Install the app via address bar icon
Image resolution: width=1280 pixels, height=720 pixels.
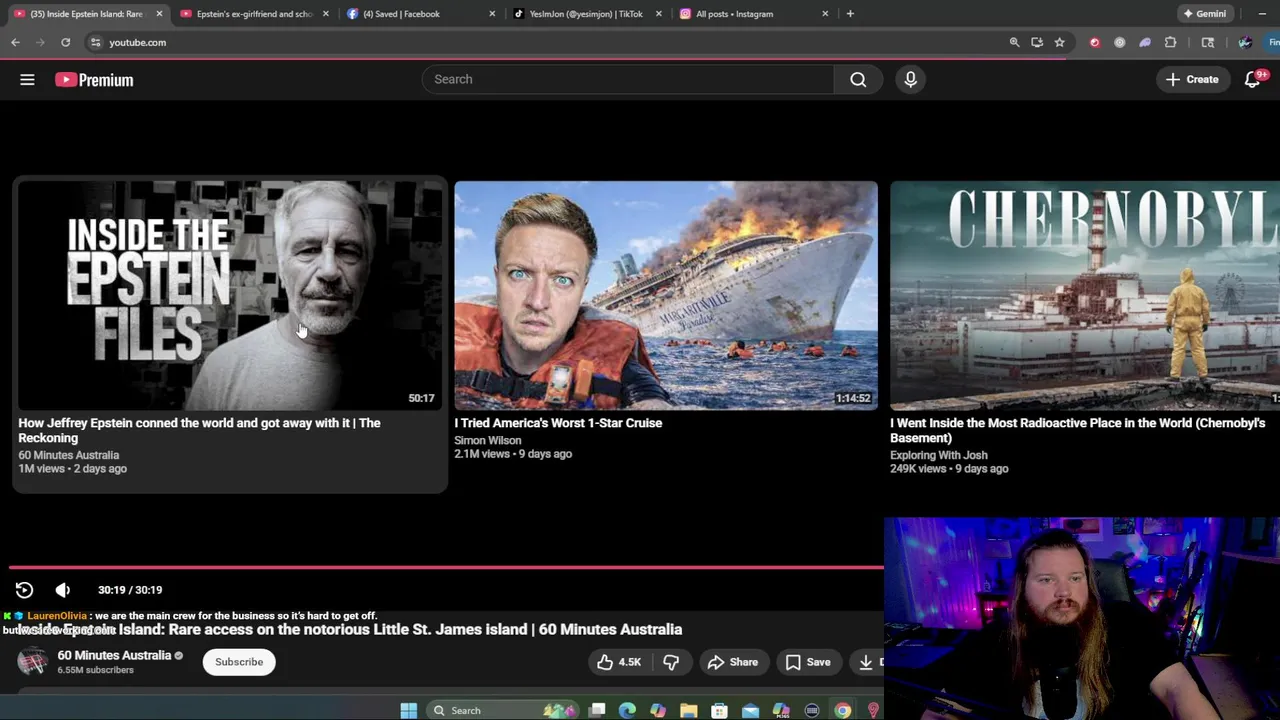pyautogui.click(x=1037, y=42)
